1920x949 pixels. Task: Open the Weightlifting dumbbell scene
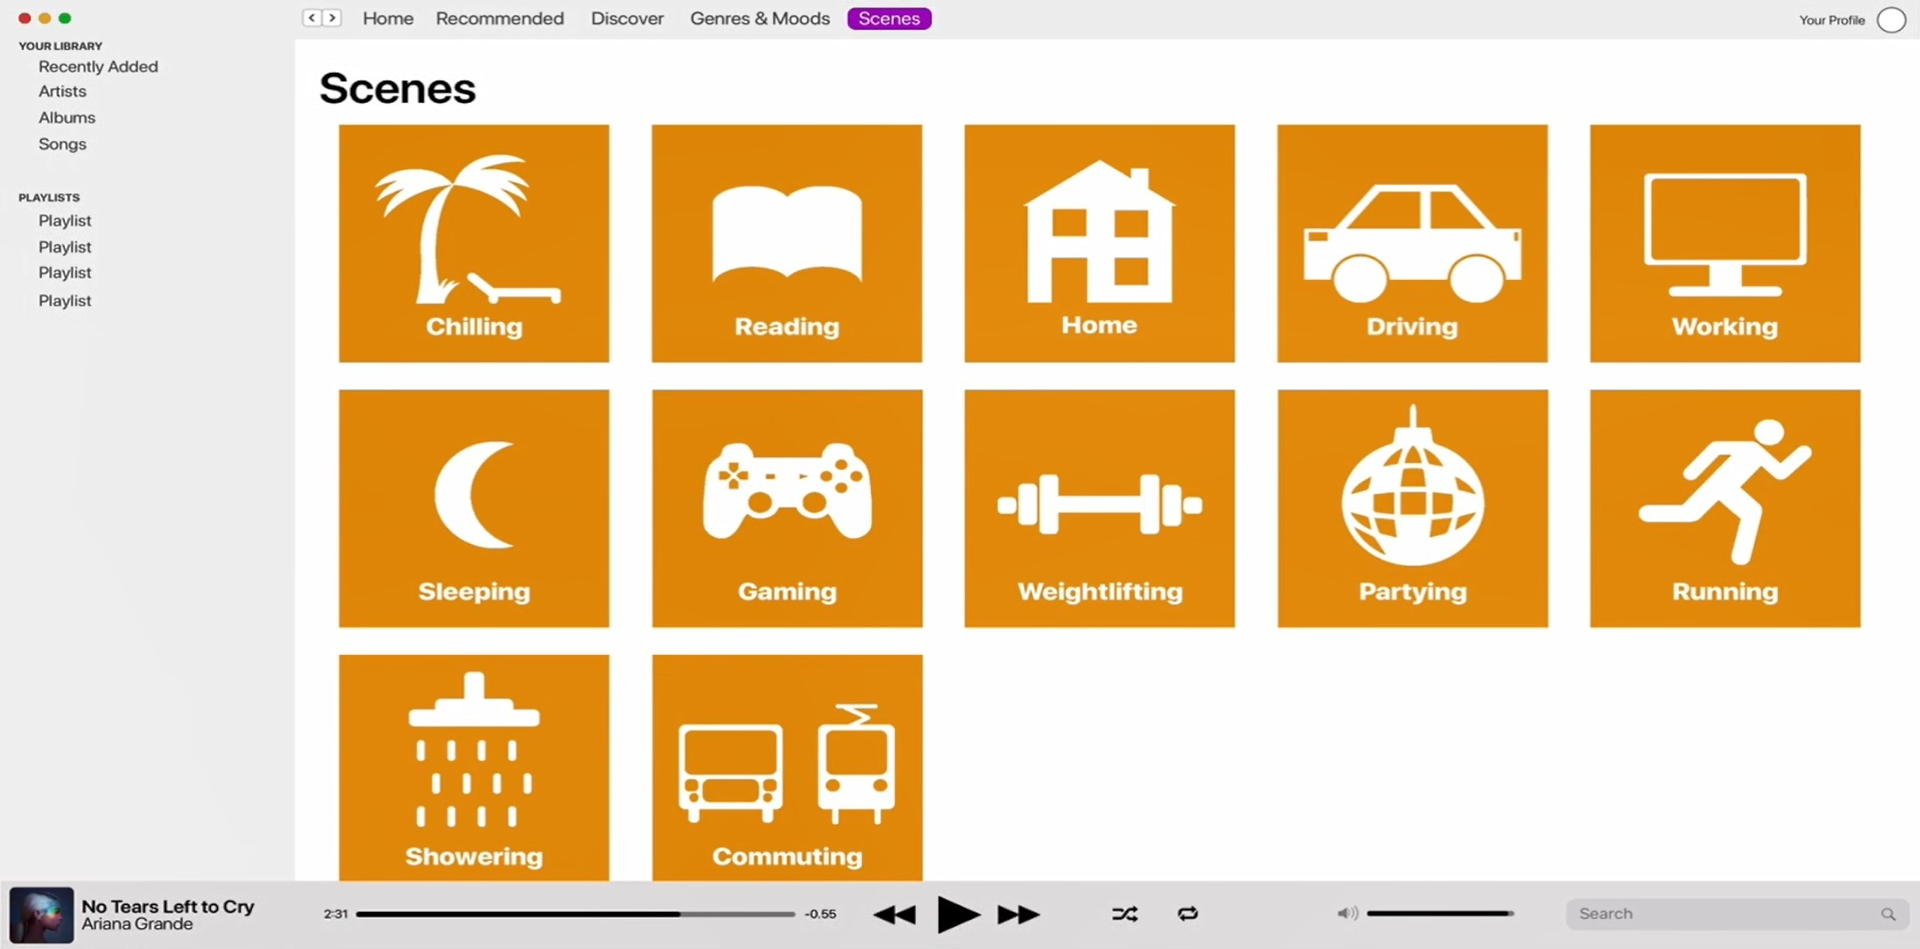[x=1099, y=508]
